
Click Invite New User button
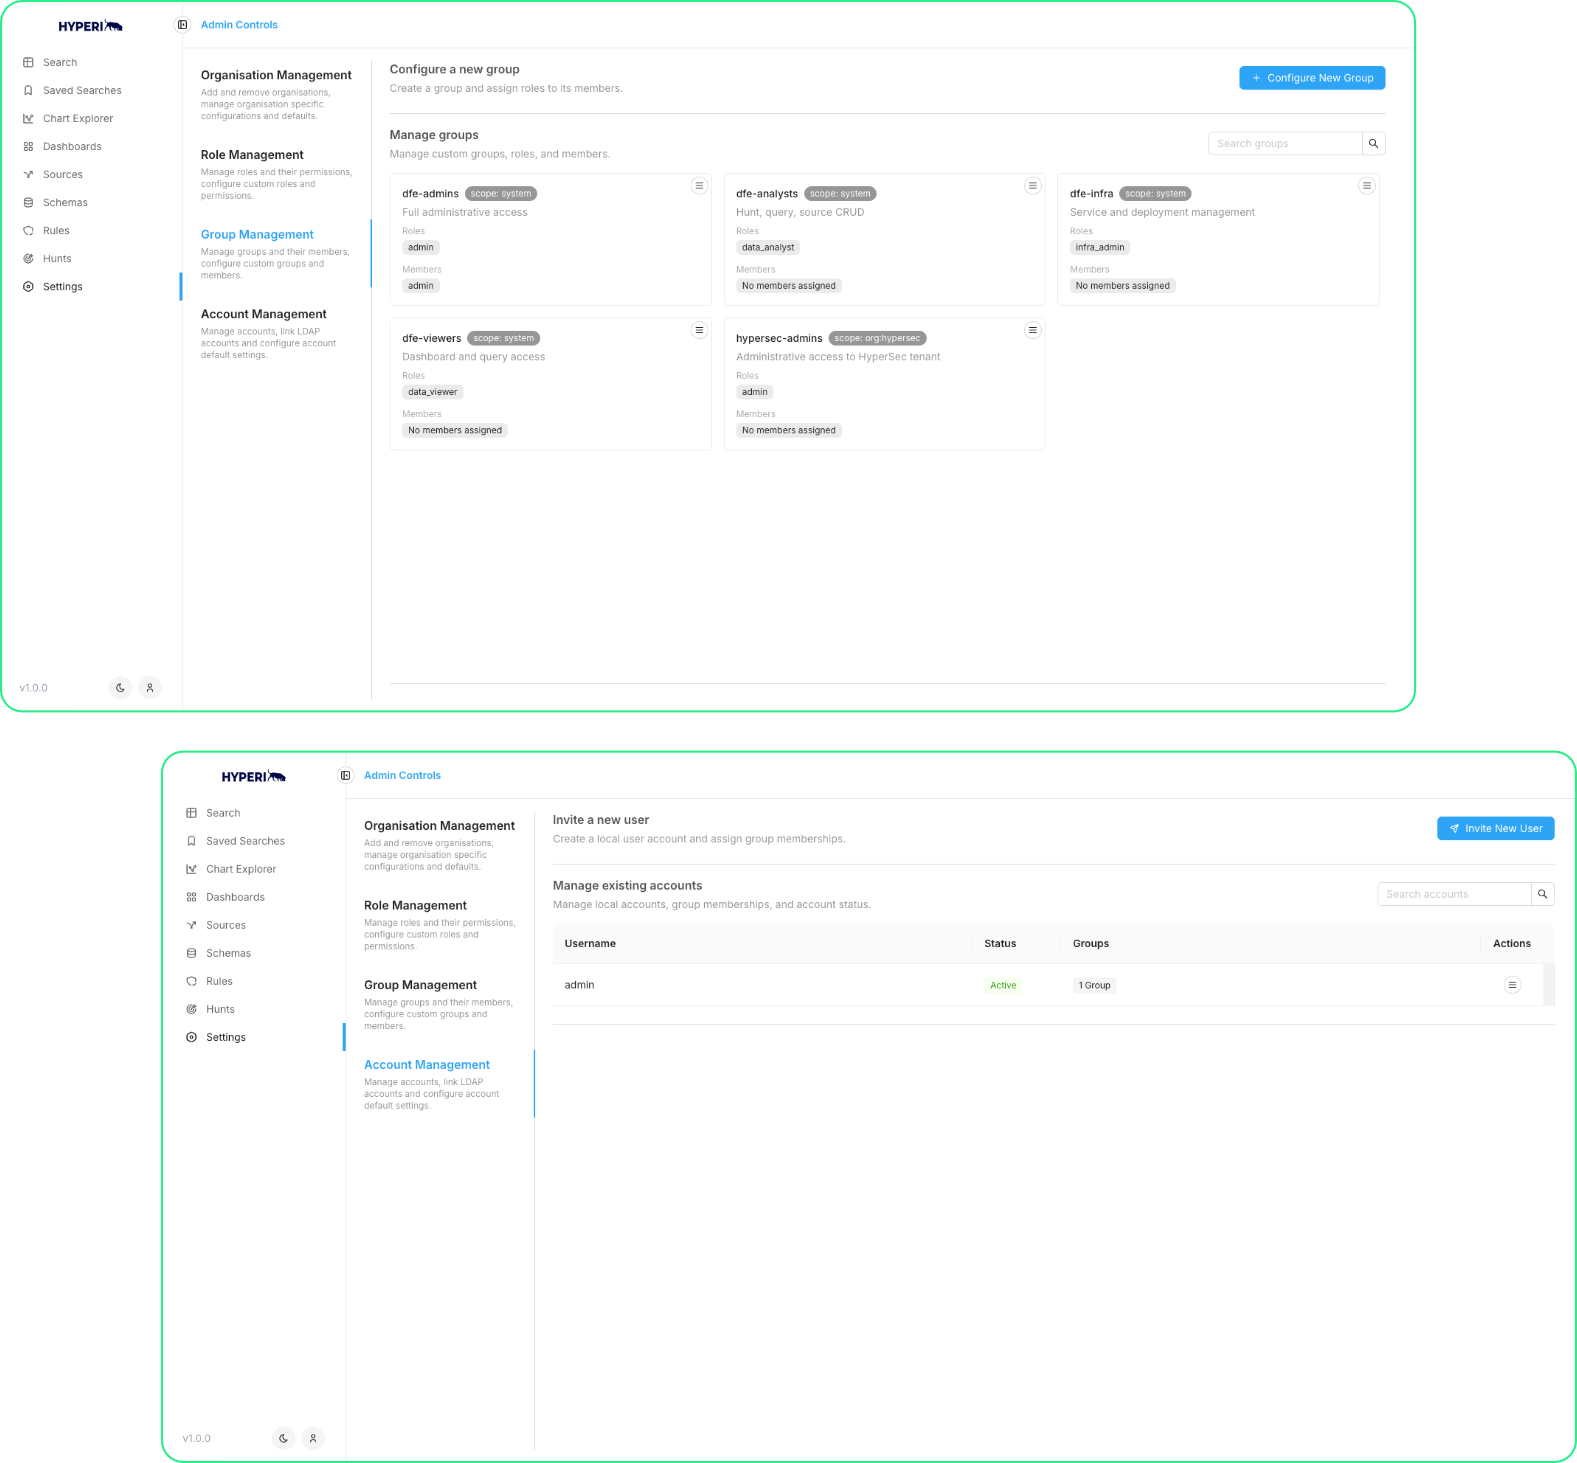coord(1495,828)
